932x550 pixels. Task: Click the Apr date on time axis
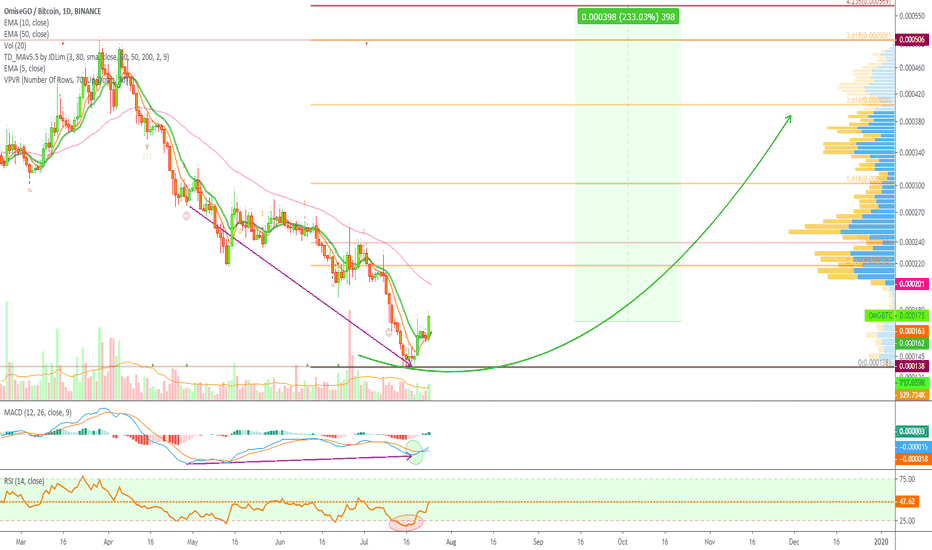[108, 542]
